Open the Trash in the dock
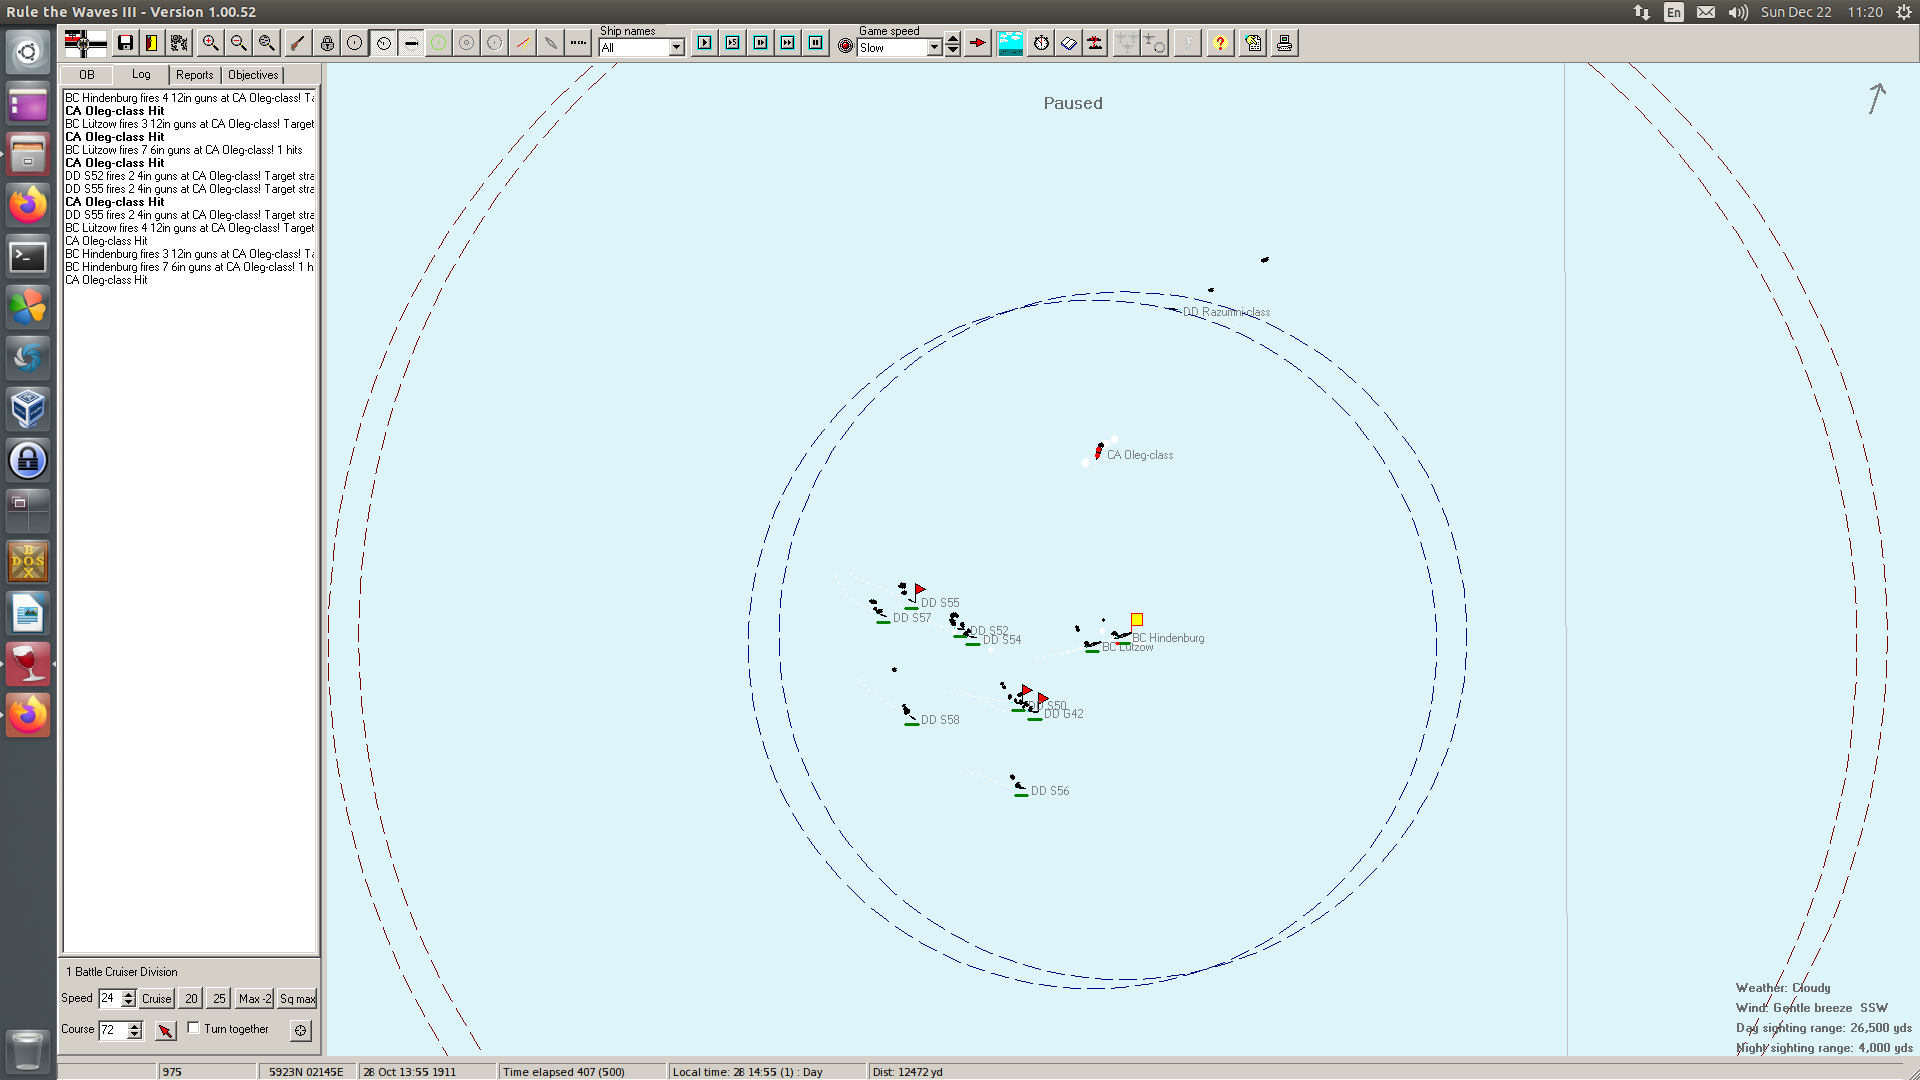 point(28,1051)
